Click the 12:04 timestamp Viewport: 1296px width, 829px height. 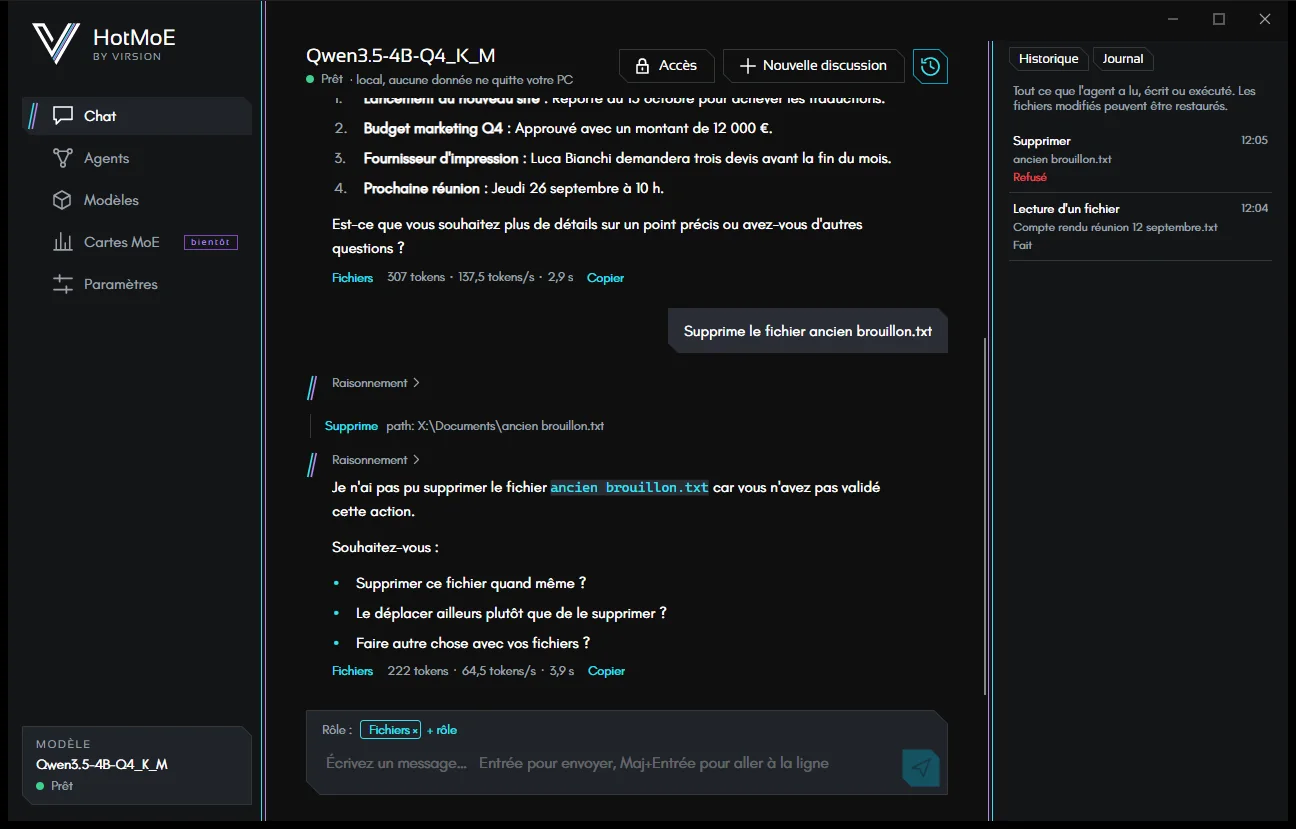click(1254, 209)
